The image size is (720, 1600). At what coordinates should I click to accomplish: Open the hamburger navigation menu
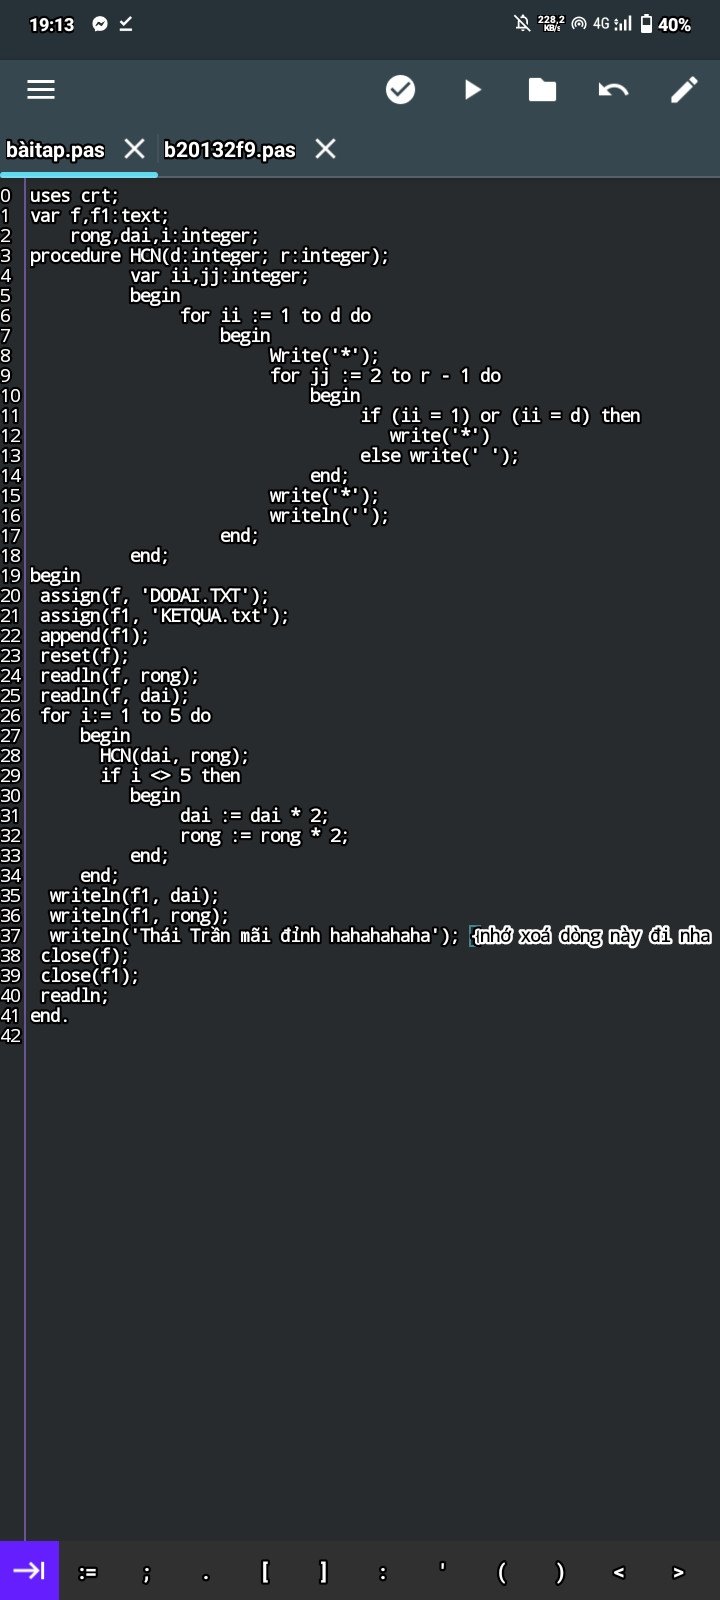pyautogui.click(x=41, y=90)
